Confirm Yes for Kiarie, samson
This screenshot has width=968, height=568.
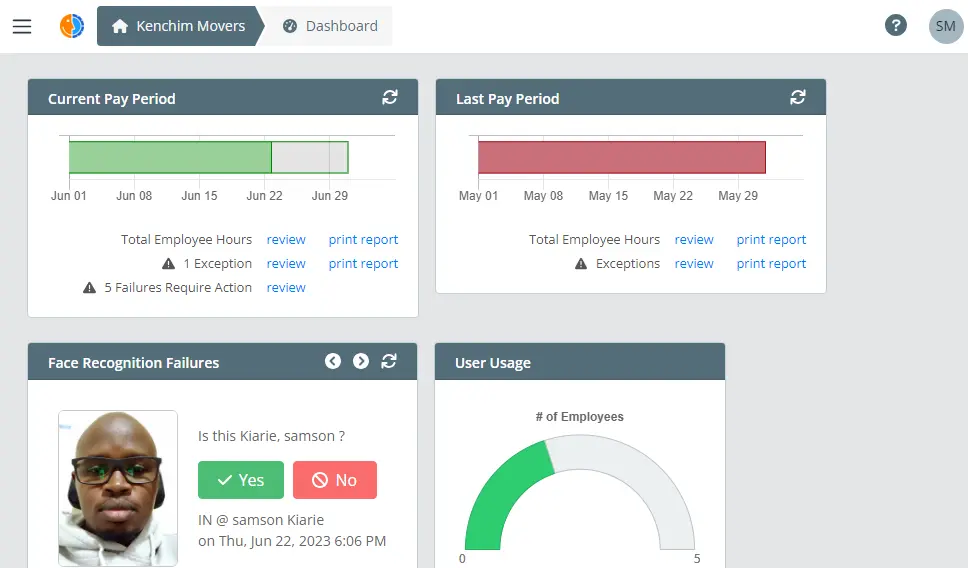[241, 480]
